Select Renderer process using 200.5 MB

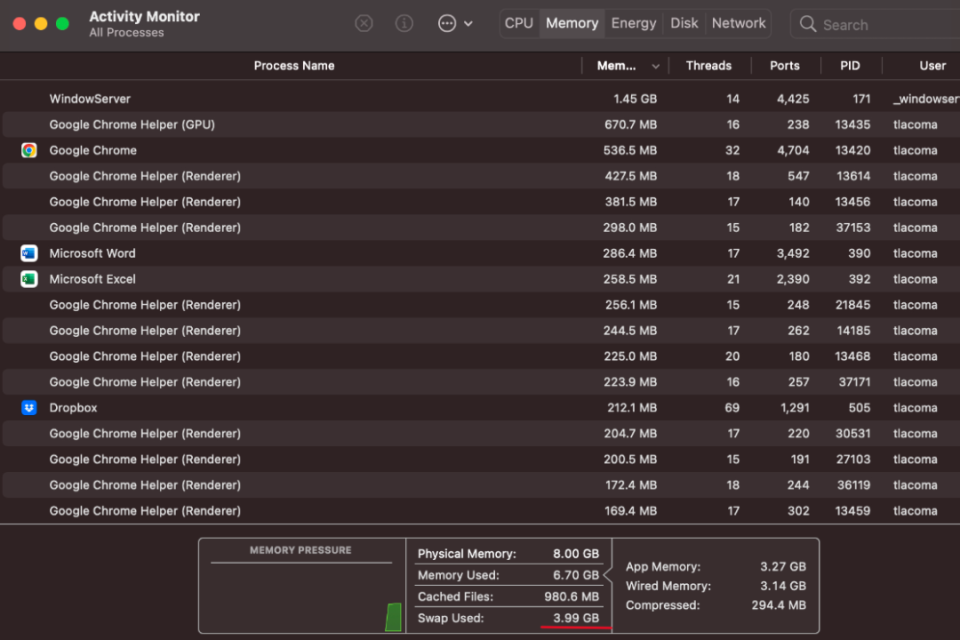click(x=480, y=459)
